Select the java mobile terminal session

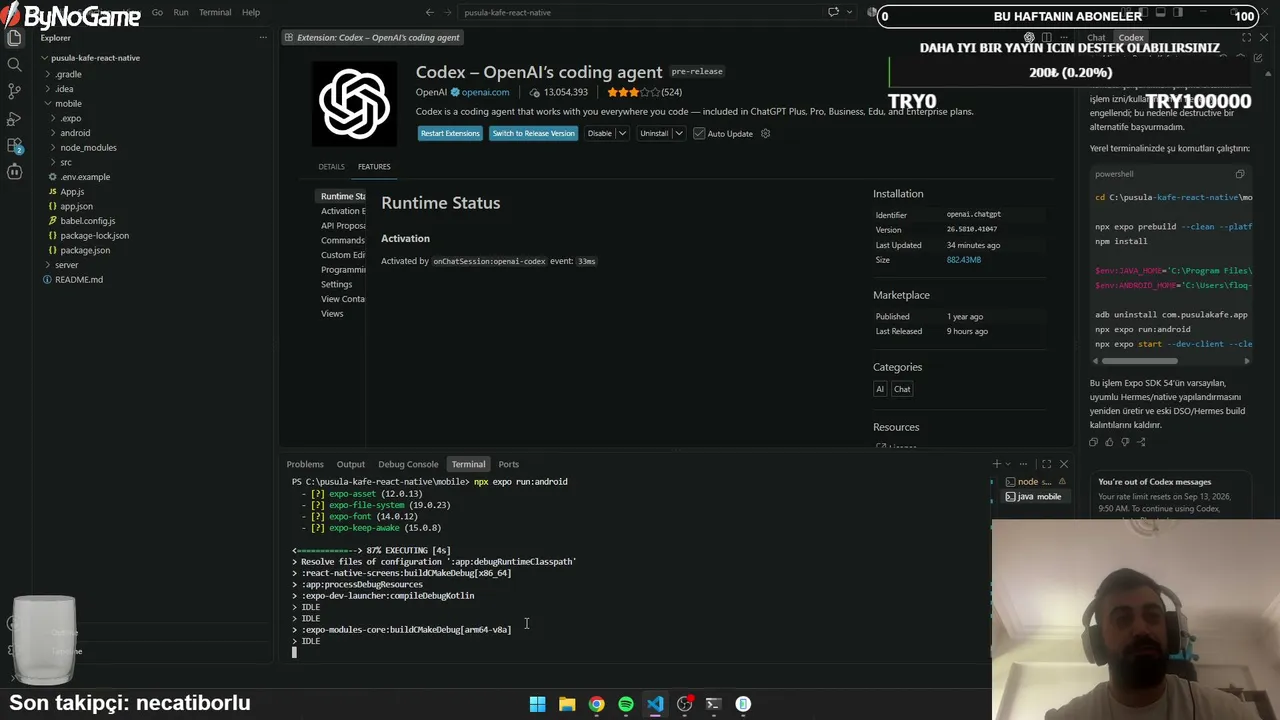[1037, 496]
